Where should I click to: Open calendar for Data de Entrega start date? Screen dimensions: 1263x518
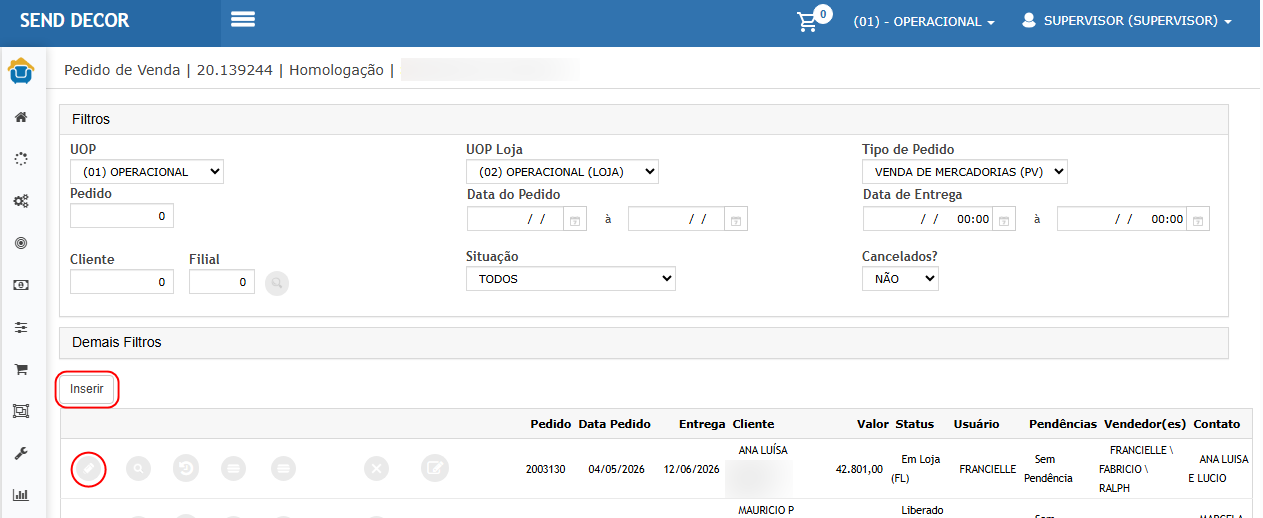tap(1005, 219)
